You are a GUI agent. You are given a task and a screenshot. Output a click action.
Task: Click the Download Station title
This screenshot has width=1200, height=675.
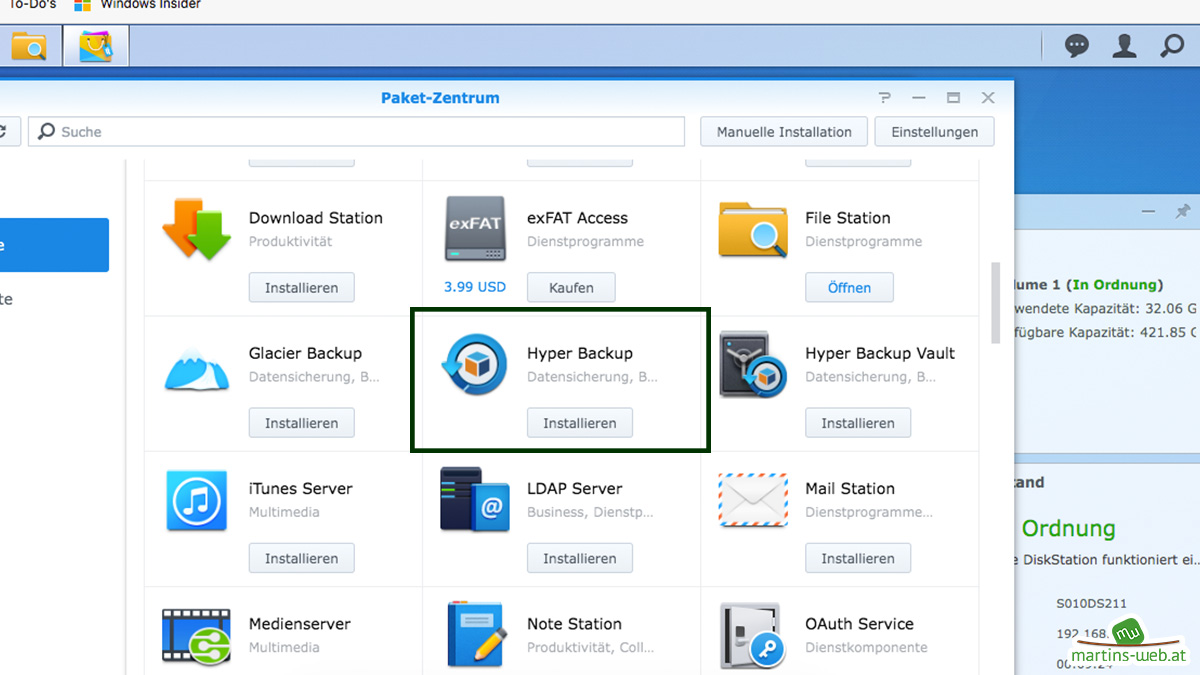(x=316, y=218)
